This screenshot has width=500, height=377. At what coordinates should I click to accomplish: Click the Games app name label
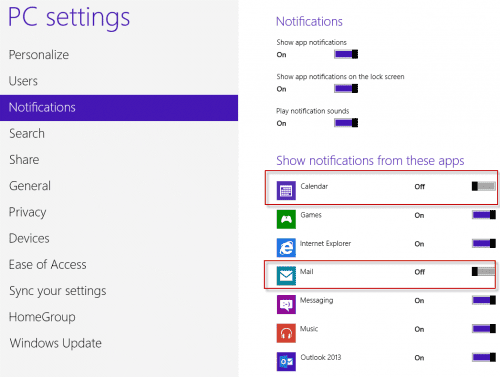(x=311, y=215)
